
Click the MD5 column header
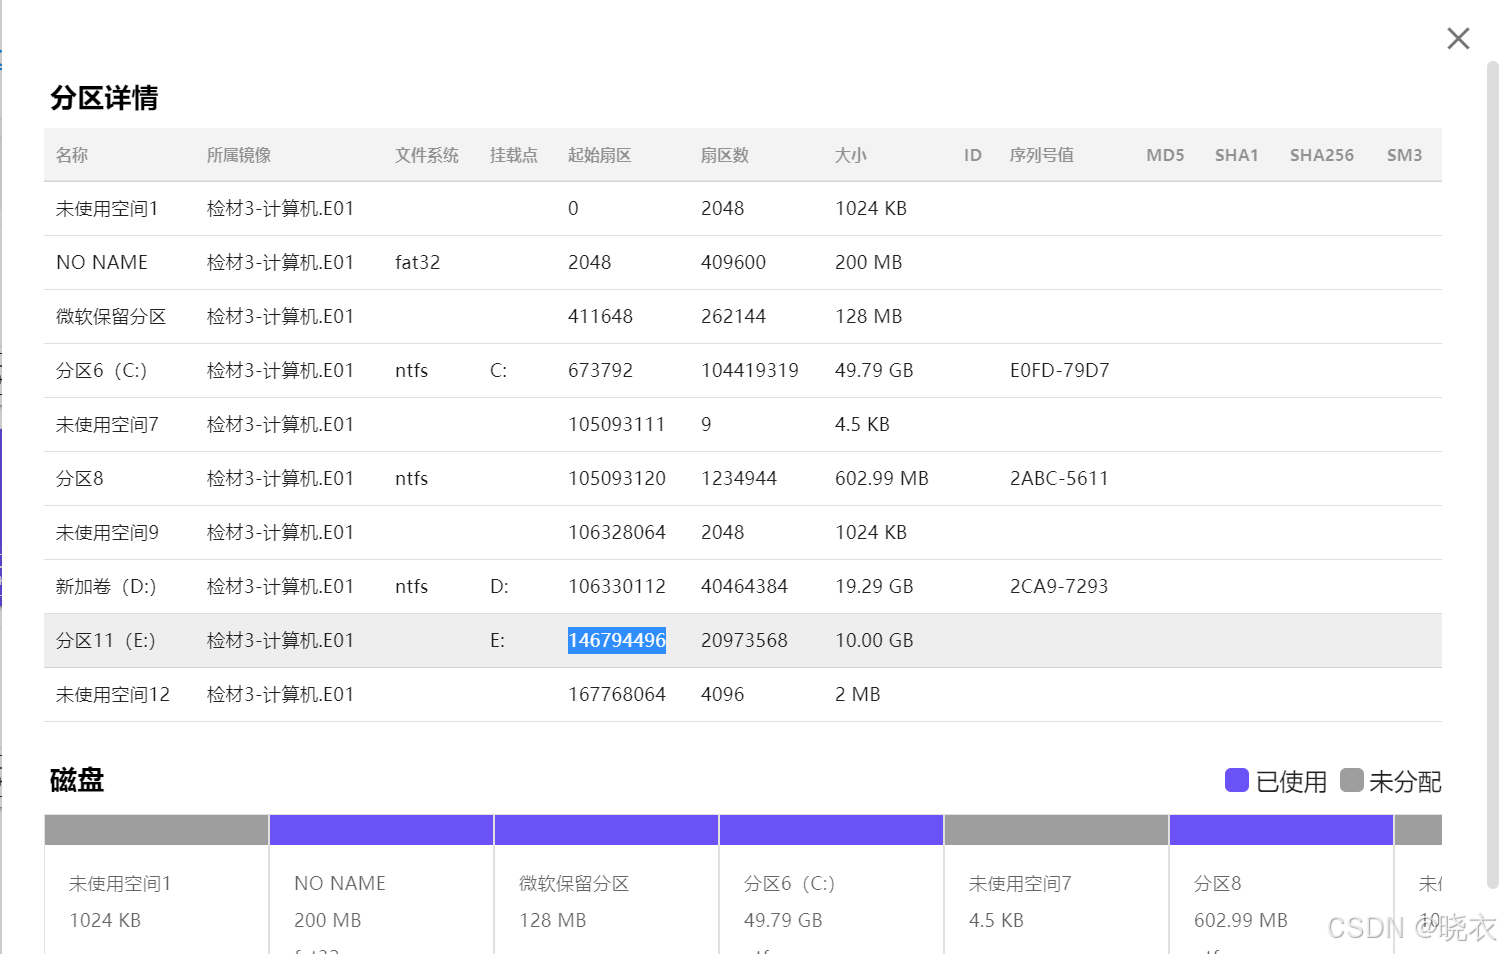coord(1165,155)
